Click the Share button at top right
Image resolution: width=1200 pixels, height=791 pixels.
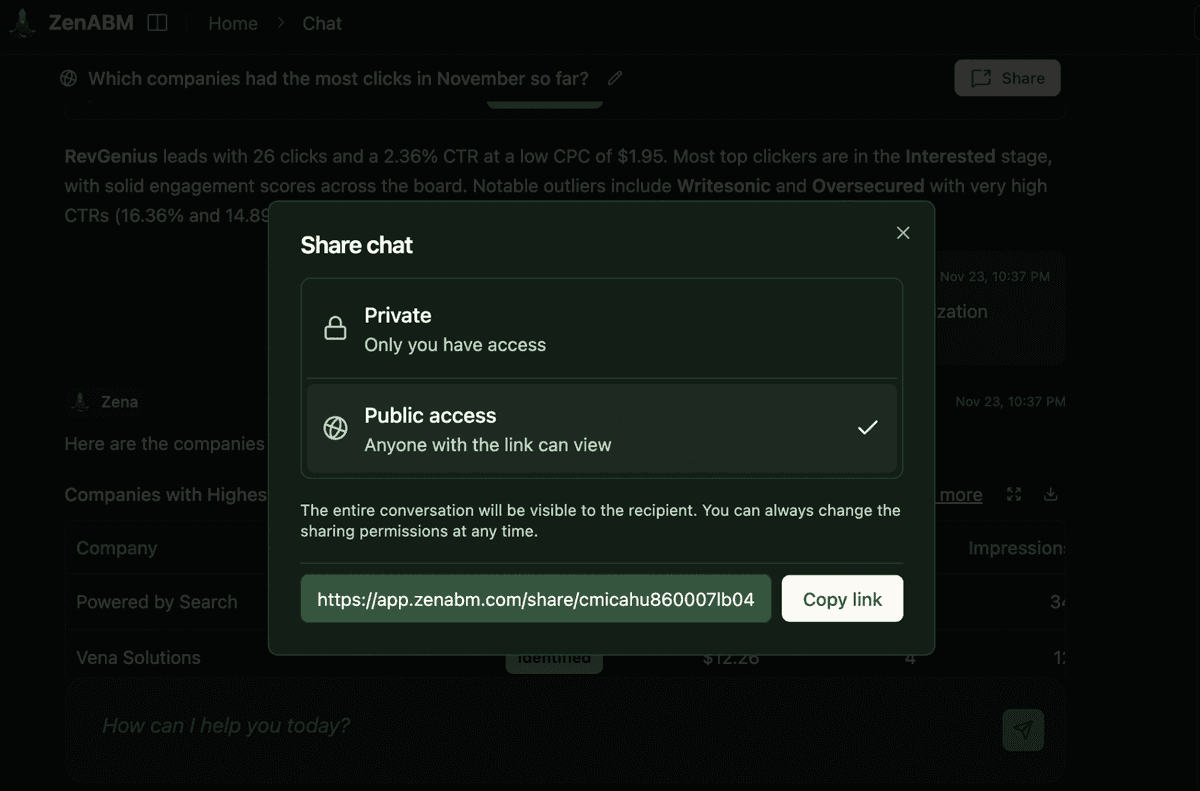(x=1007, y=78)
